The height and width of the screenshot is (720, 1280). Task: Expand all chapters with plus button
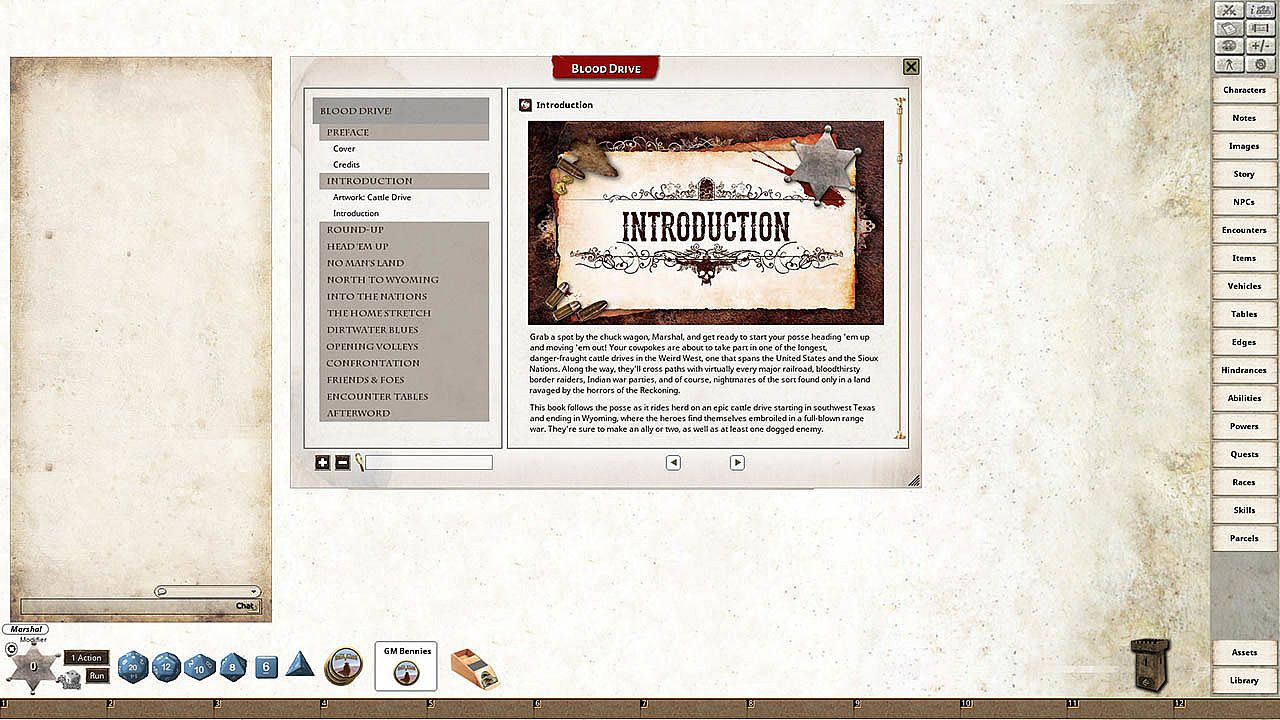(322, 462)
